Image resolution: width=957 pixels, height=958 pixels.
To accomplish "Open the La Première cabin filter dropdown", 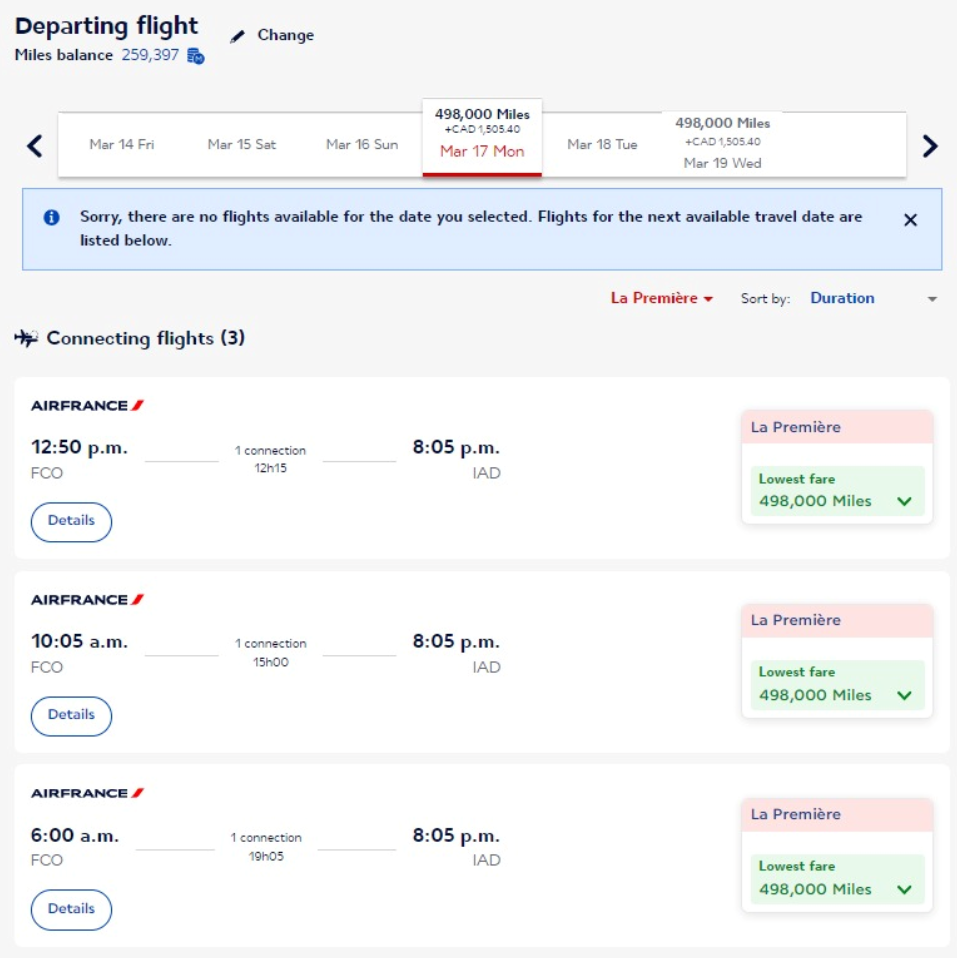I will 662,298.
